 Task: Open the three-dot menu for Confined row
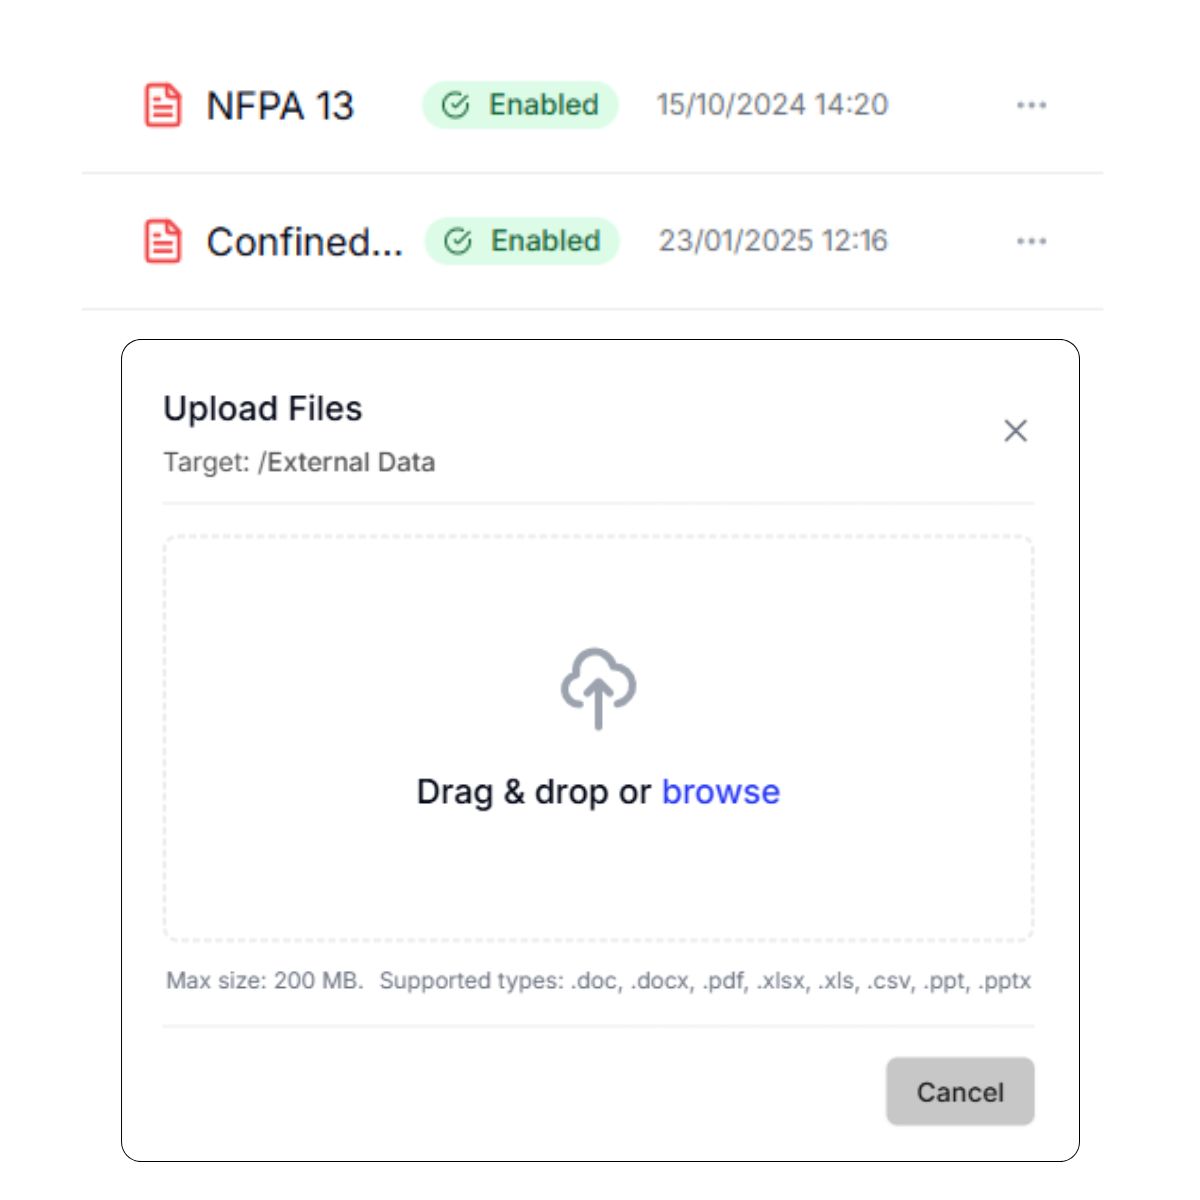pyautogui.click(x=1031, y=241)
